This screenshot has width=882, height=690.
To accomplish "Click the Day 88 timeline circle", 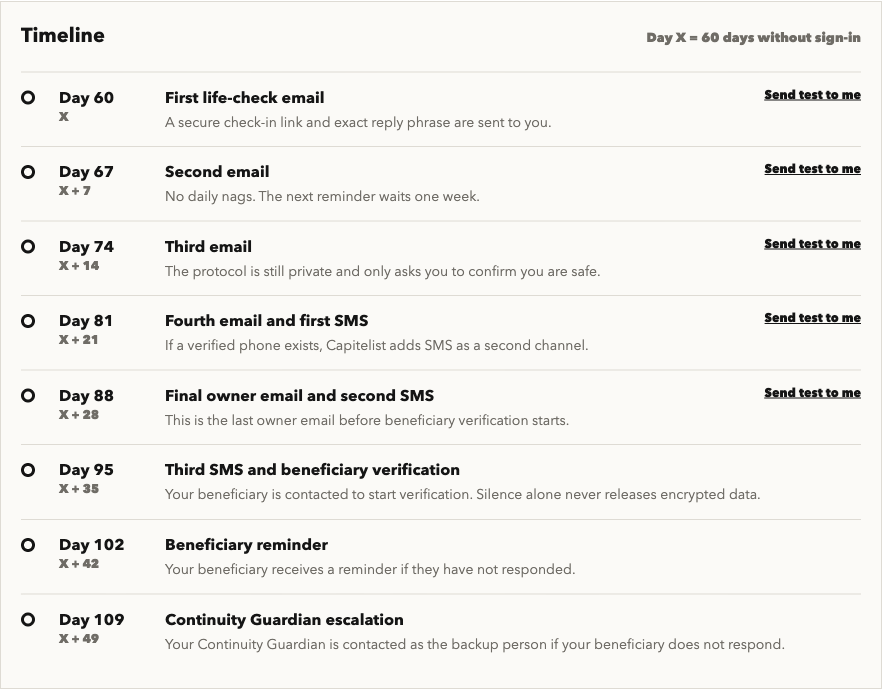I will [x=28, y=396].
